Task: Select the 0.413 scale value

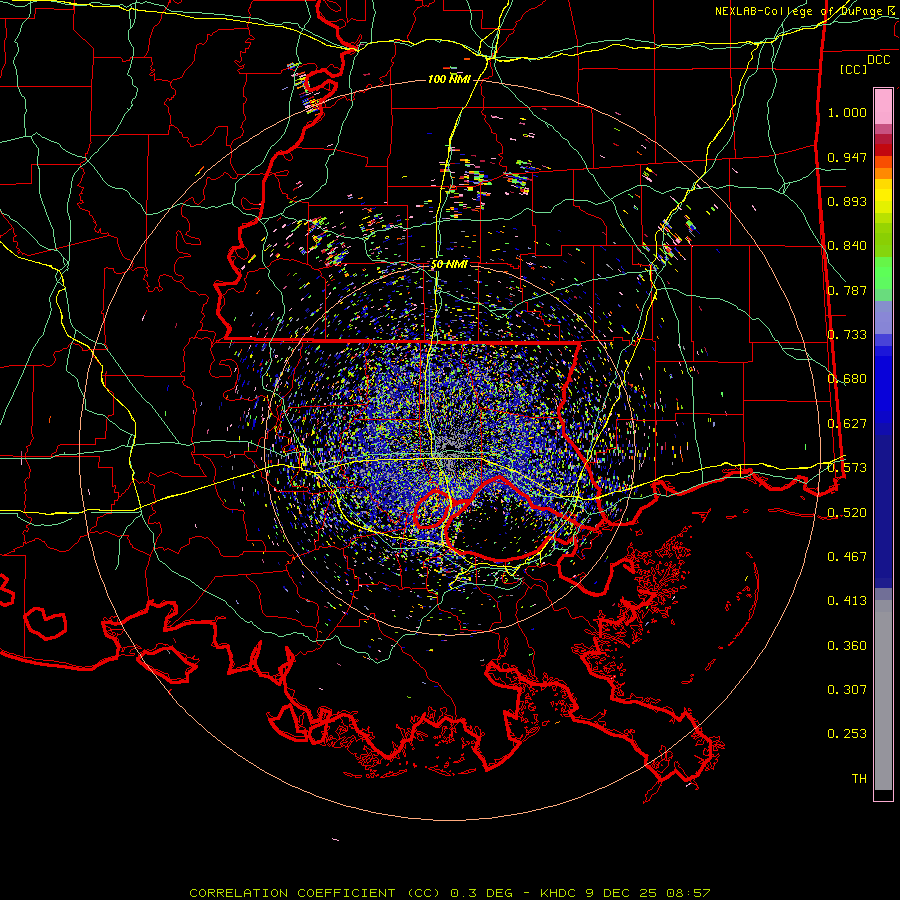Action: [847, 601]
